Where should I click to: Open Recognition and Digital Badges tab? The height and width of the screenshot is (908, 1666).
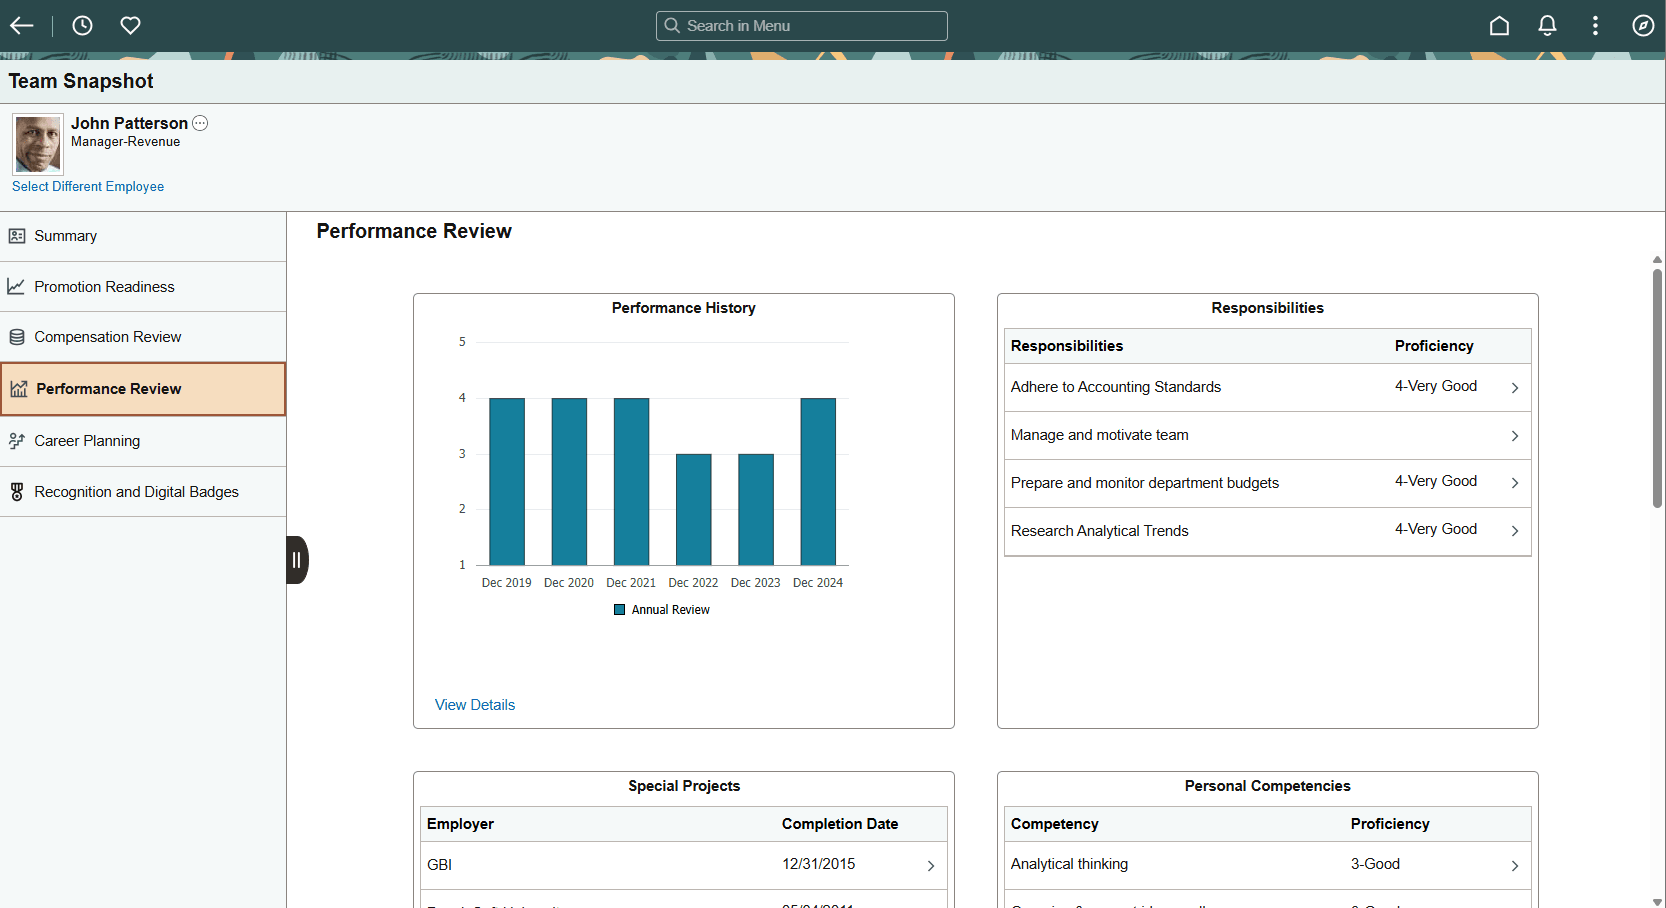(143, 492)
